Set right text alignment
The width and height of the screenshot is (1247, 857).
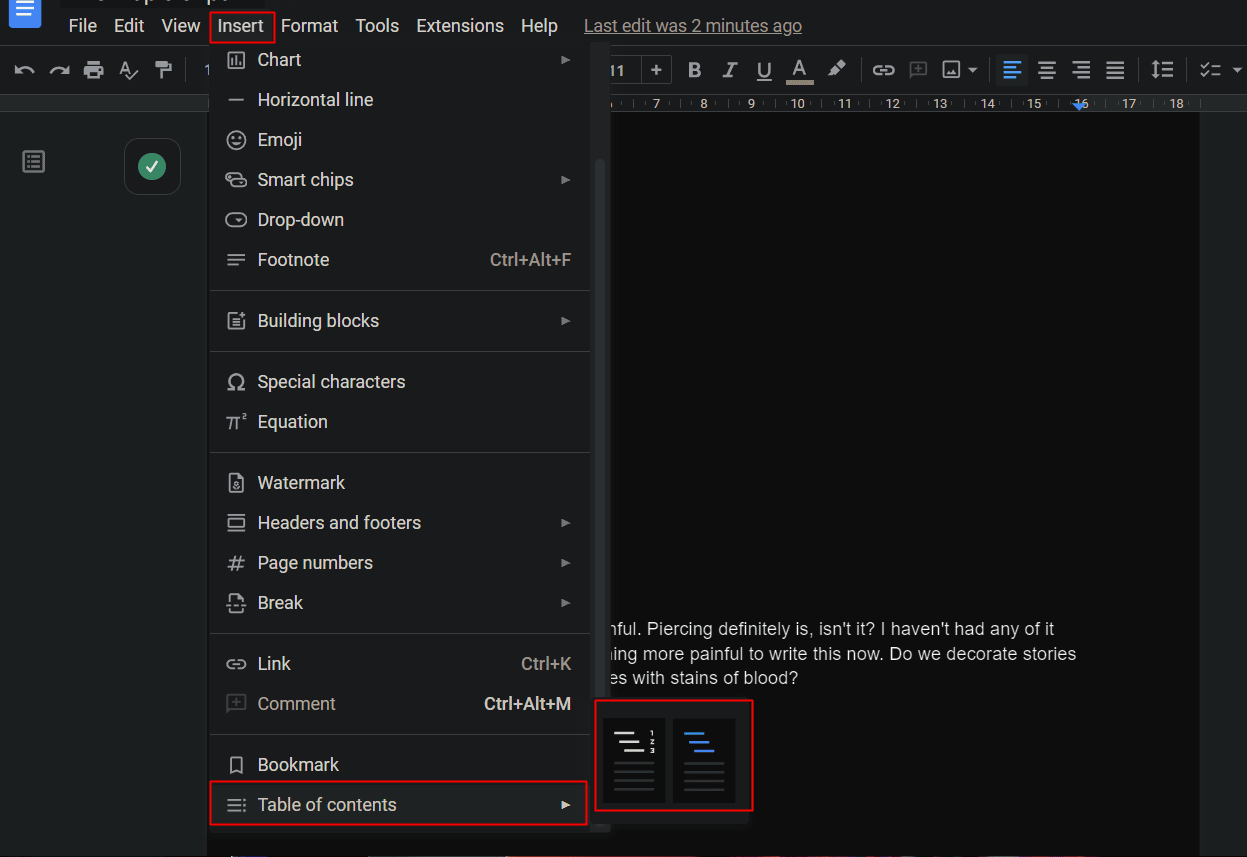1081,70
